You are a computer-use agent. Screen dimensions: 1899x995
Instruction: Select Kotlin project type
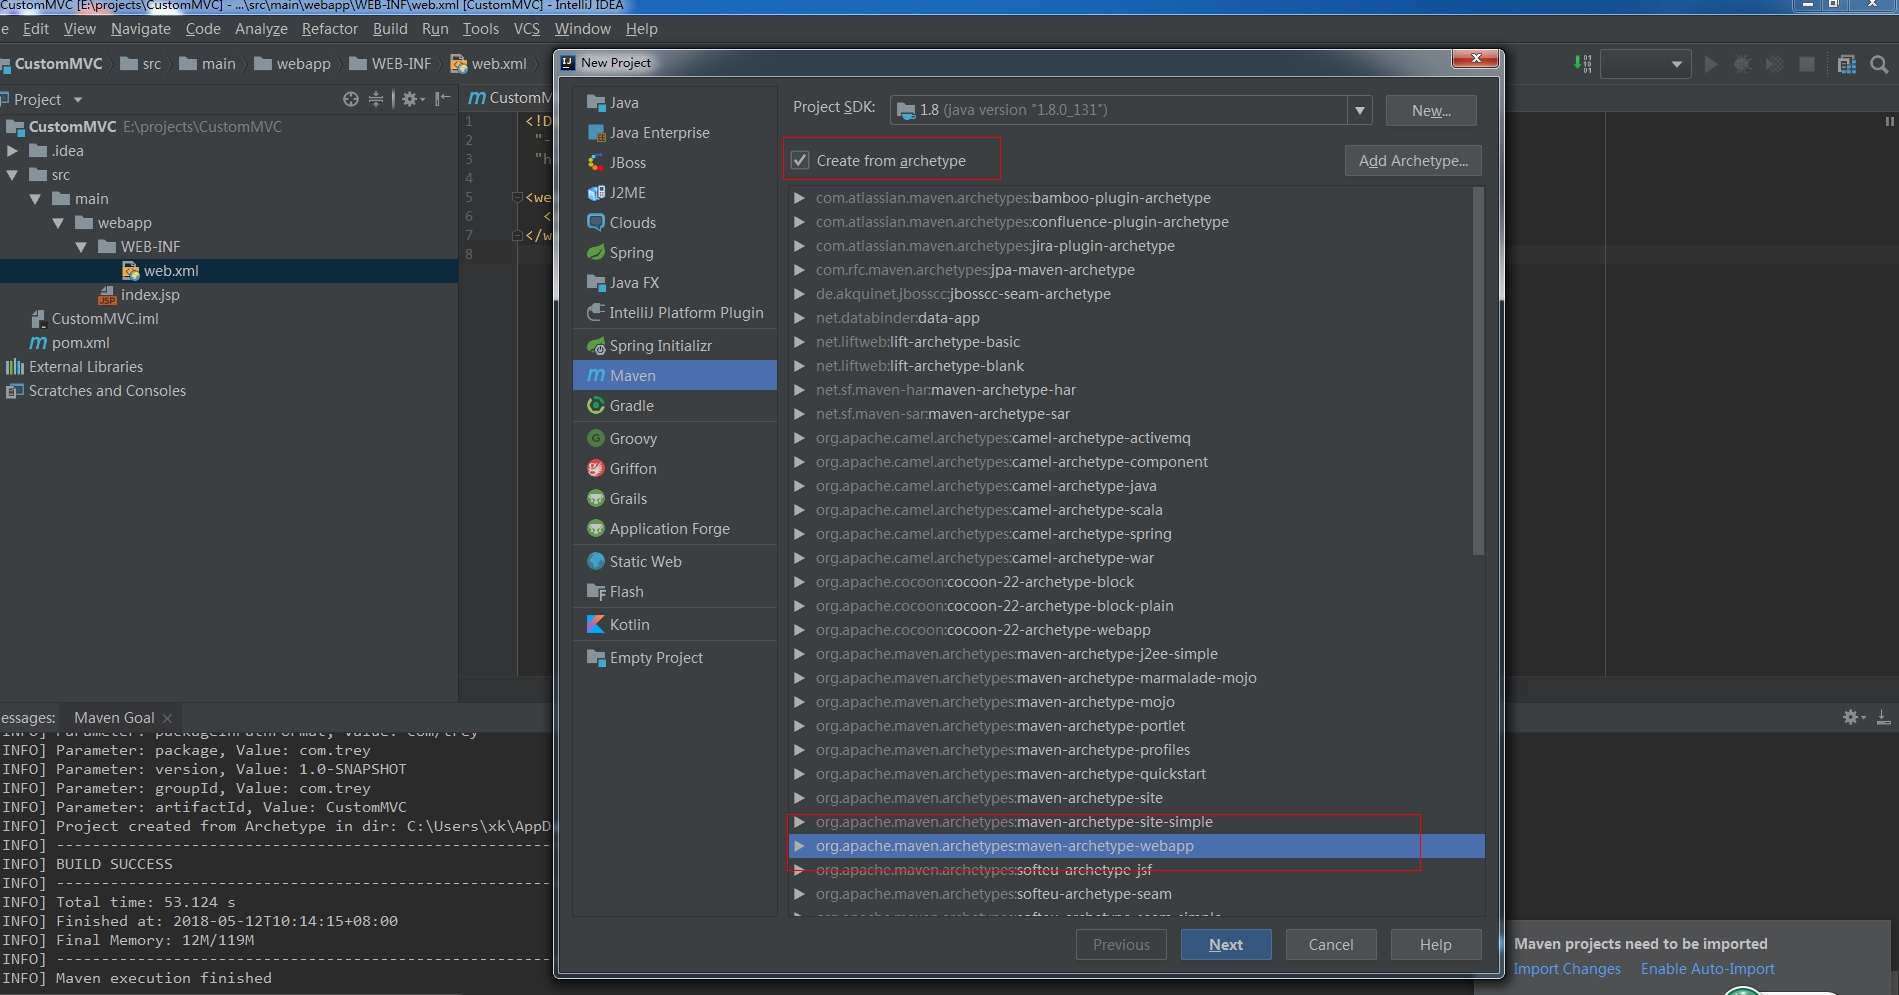675,625
